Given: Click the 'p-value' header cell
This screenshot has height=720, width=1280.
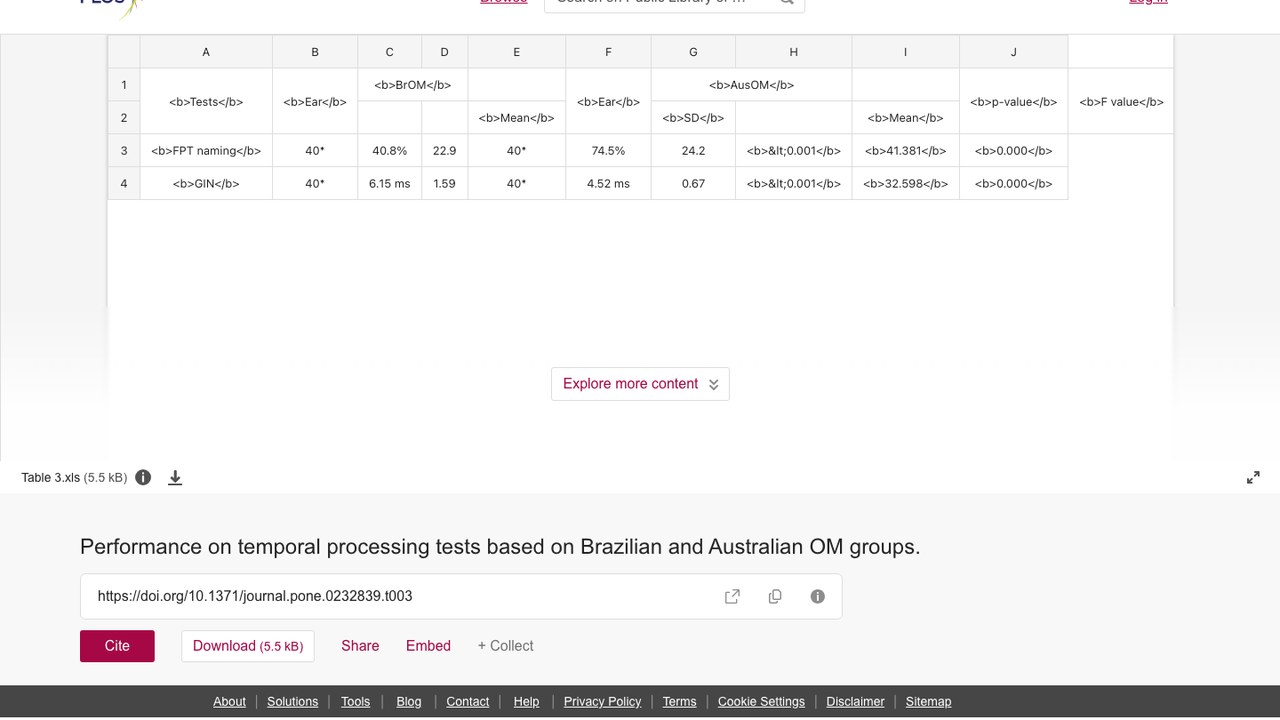Looking at the screenshot, I should tap(1013, 102).
